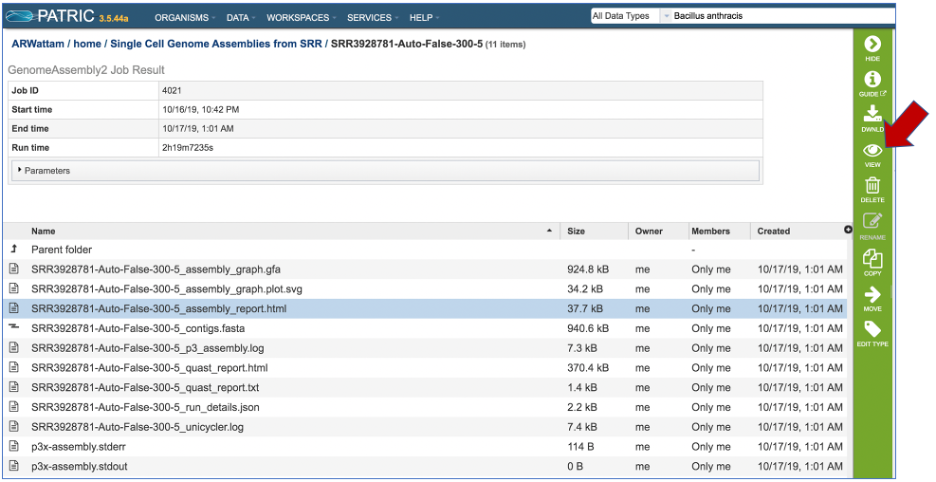This screenshot has height=482, width=936.
Task: Click the 924.8 kB size cell
Action: [x=588, y=269]
